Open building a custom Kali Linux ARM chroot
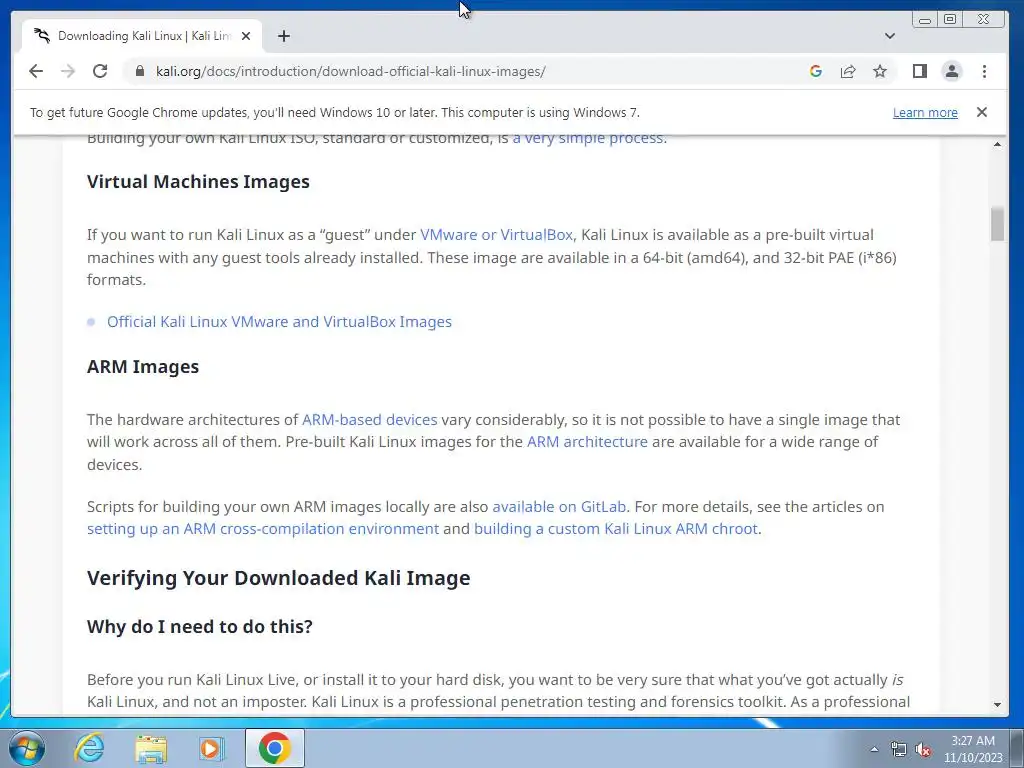Screen dimensions: 1024x768 pos(616,529)
